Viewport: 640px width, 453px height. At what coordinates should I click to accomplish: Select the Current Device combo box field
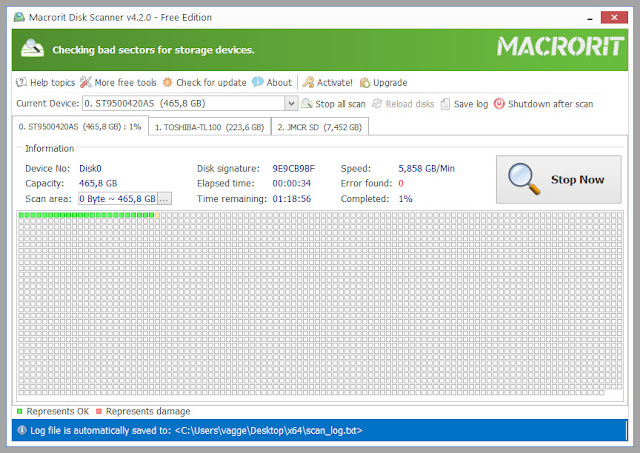click(189, 104)
